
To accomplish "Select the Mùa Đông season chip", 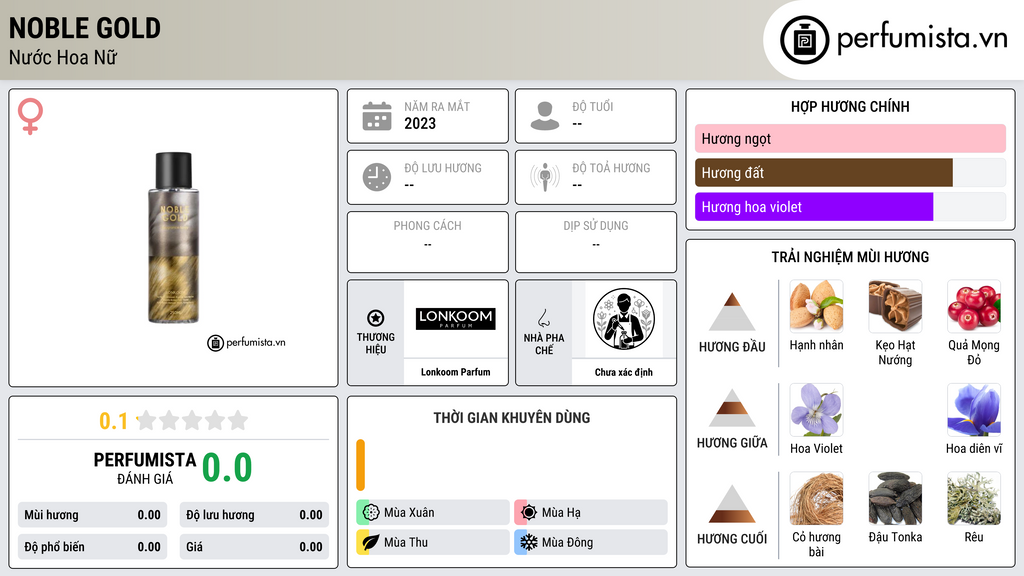I will tap(591, 542).
